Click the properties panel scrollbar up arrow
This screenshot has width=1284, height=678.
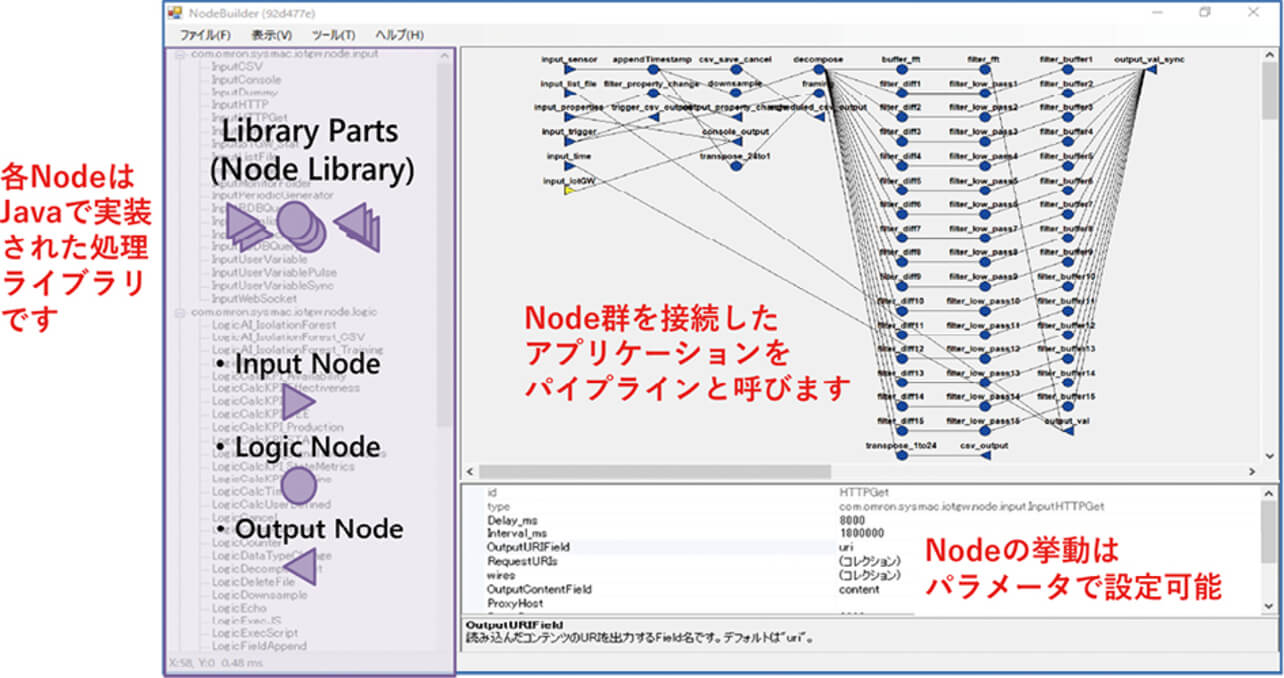click(x=1268, y=493)
